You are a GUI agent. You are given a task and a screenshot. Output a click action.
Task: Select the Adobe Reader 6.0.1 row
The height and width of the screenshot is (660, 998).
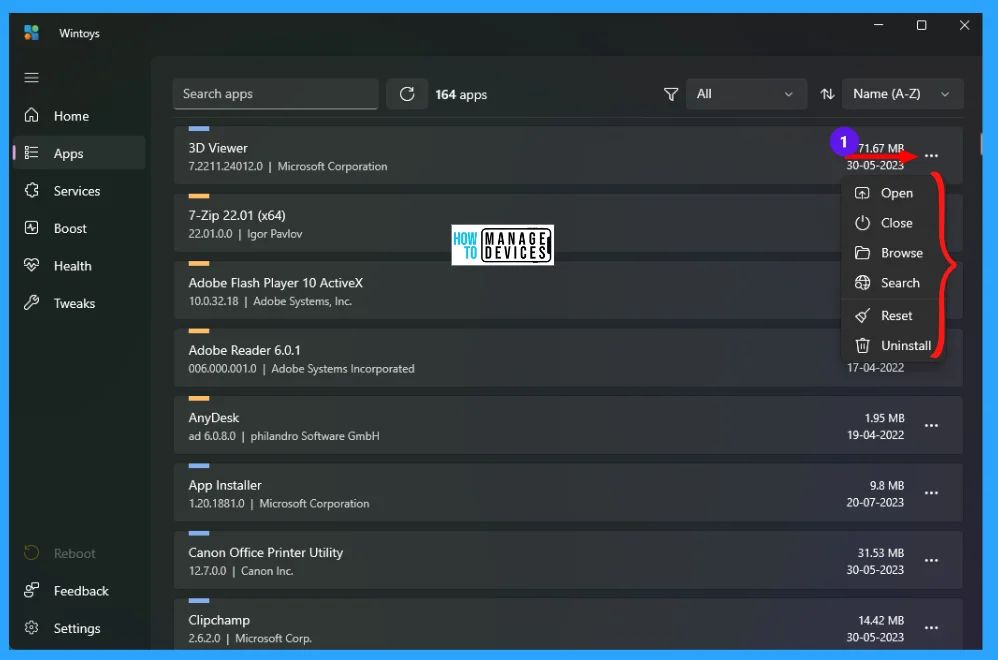[x=568, y=358]
